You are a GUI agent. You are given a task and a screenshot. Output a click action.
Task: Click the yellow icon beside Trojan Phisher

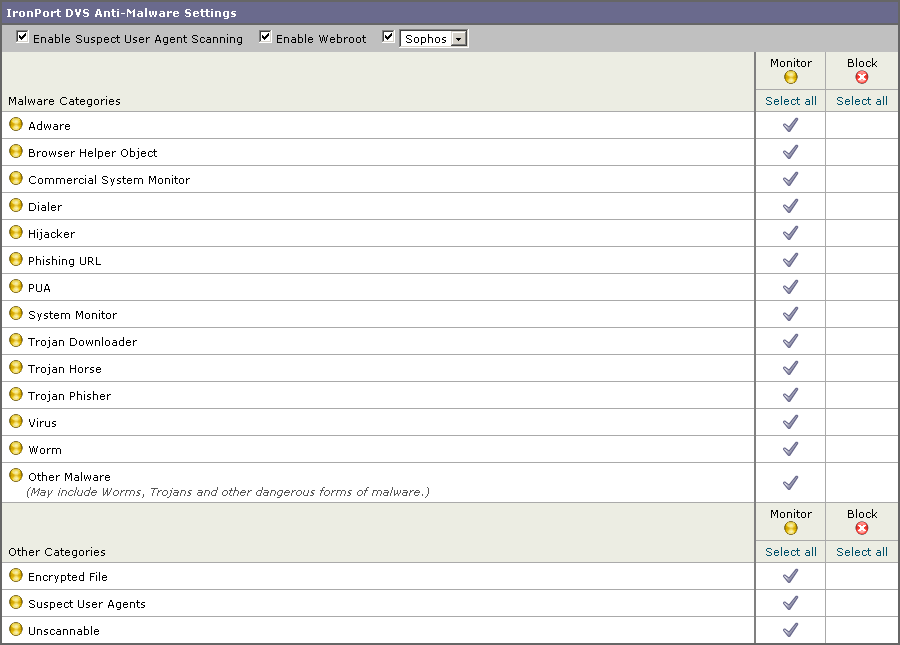click(16, 394)
